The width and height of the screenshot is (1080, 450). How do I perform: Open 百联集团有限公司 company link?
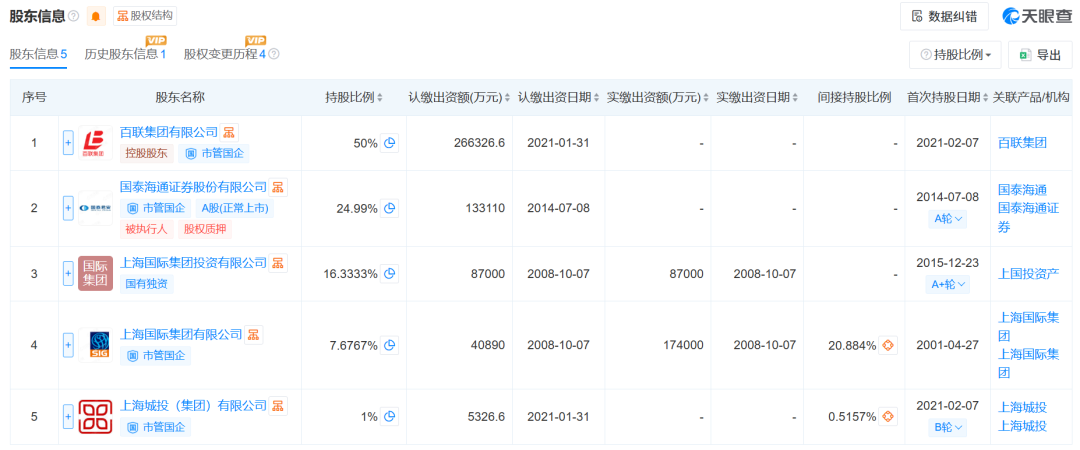(169, 132)
